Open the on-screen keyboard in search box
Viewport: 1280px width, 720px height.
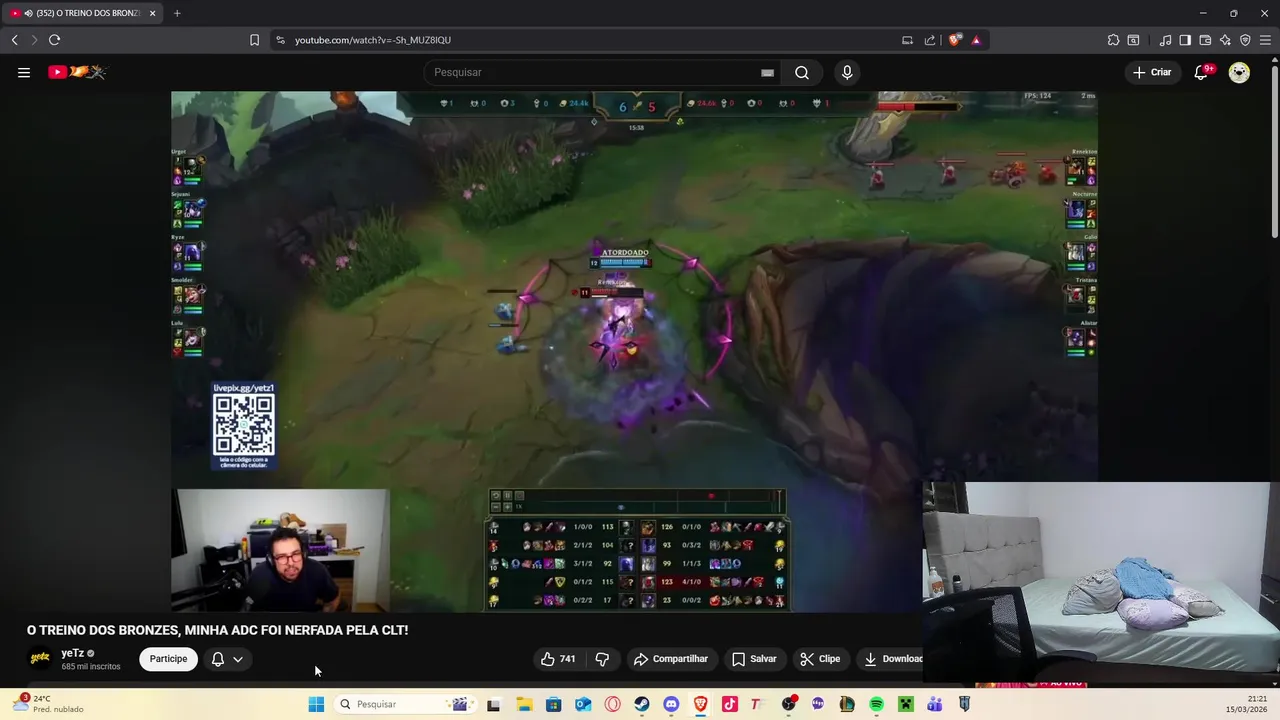pyautogui.click(x=767, y=72)
